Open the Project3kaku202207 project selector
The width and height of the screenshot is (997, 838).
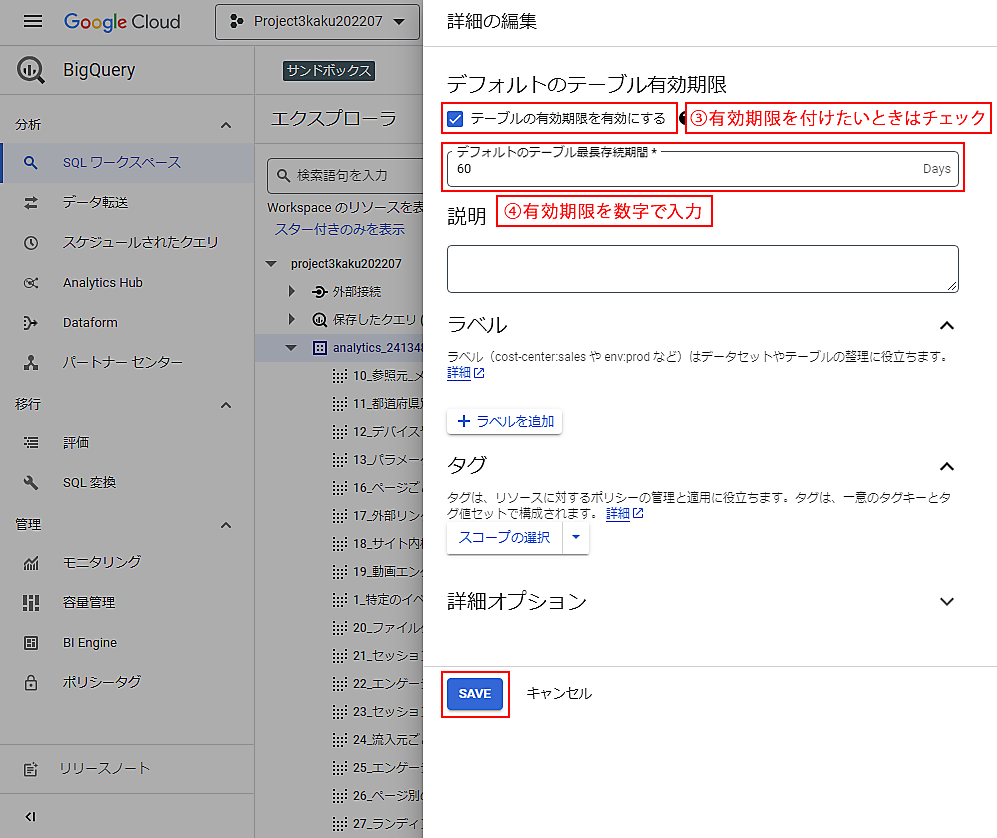(x=317, y=21)
